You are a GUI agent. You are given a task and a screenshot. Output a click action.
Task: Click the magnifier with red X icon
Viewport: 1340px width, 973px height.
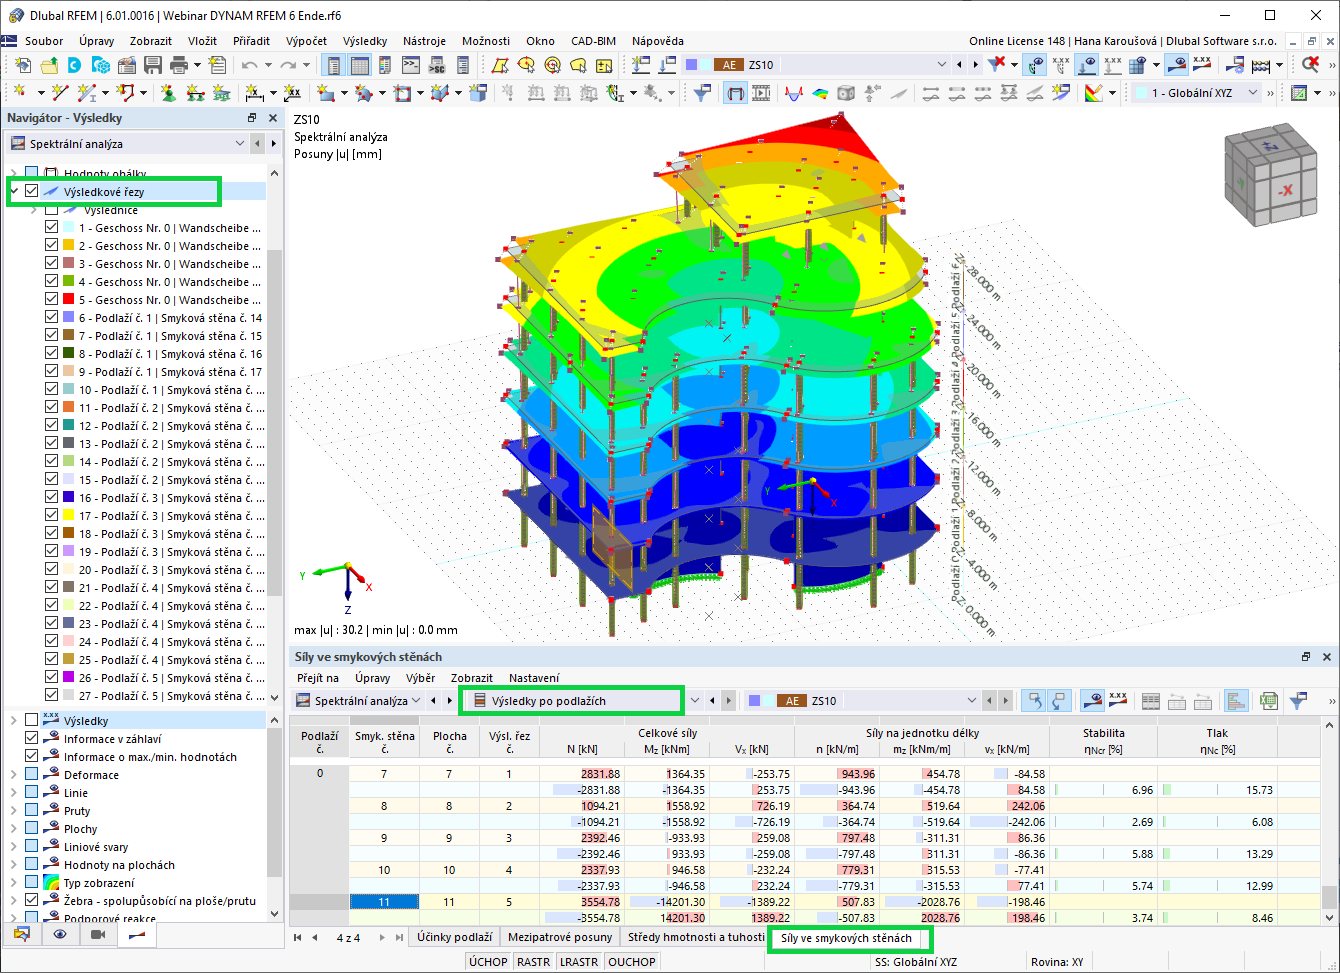coord(1310,65)
